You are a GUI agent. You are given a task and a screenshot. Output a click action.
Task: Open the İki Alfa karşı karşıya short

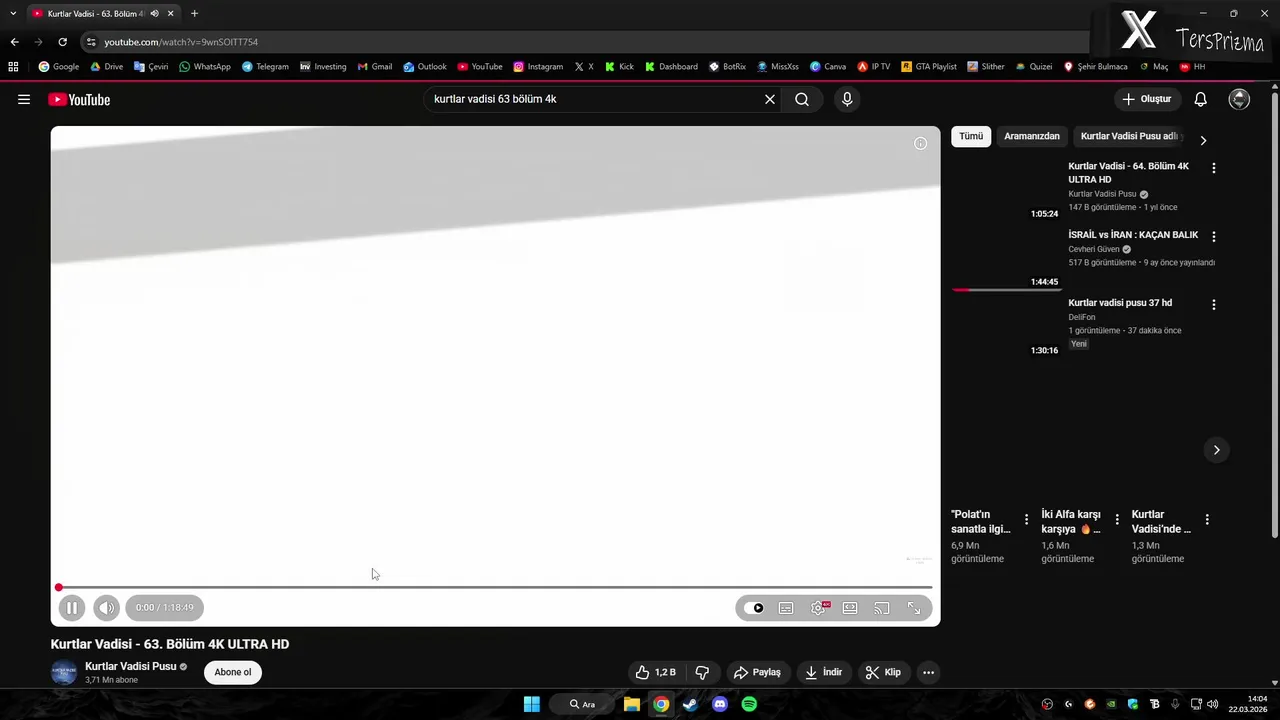1072,522
